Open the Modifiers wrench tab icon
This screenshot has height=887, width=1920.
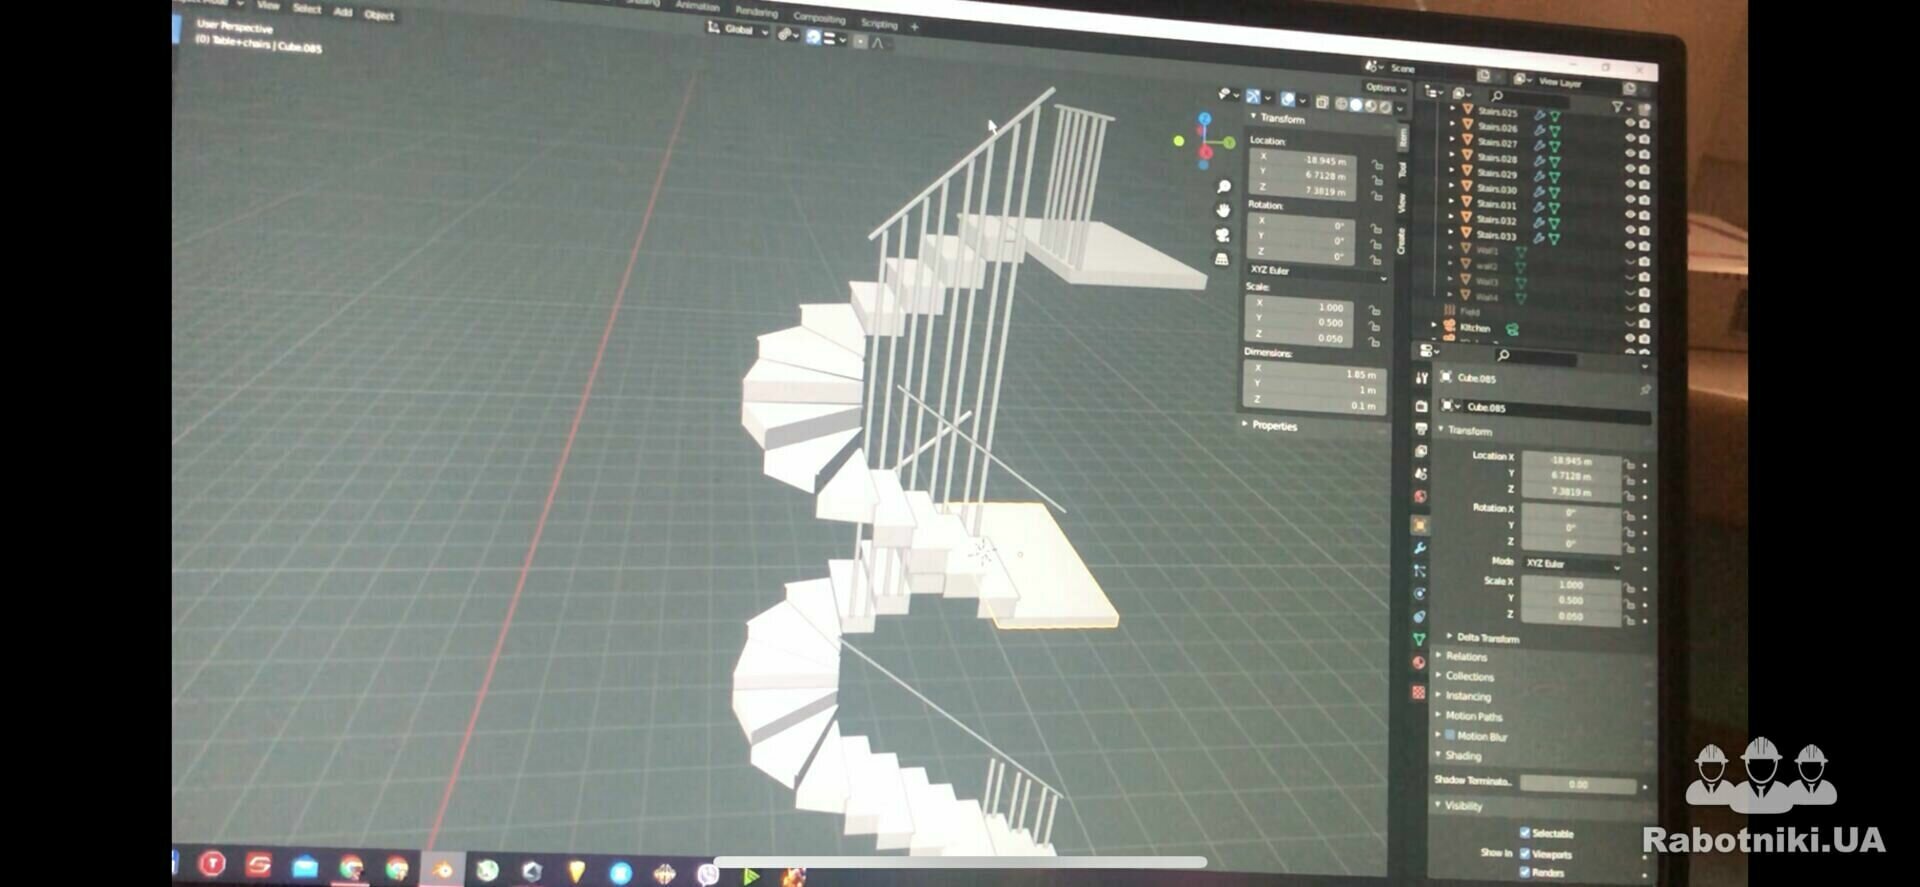click(x=1420, y=548)
